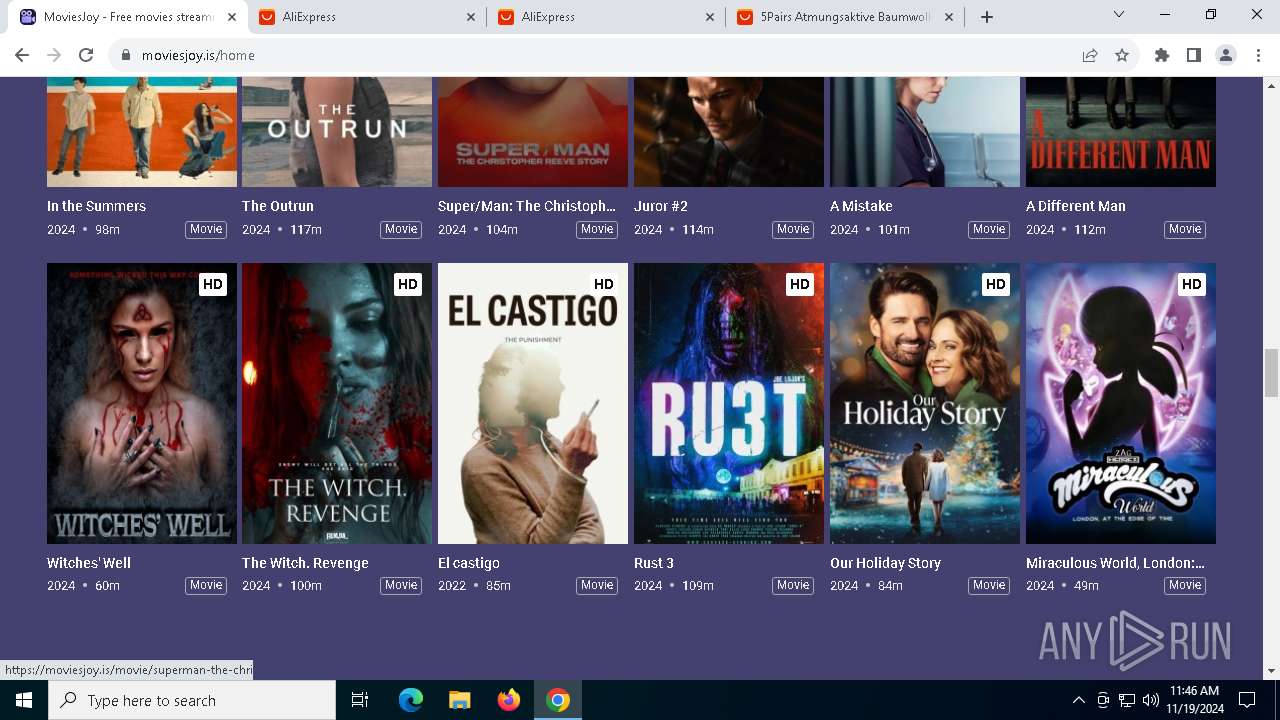
Task: Click the Movie badge under Witches' Well
Action: [x=206, y=585]
